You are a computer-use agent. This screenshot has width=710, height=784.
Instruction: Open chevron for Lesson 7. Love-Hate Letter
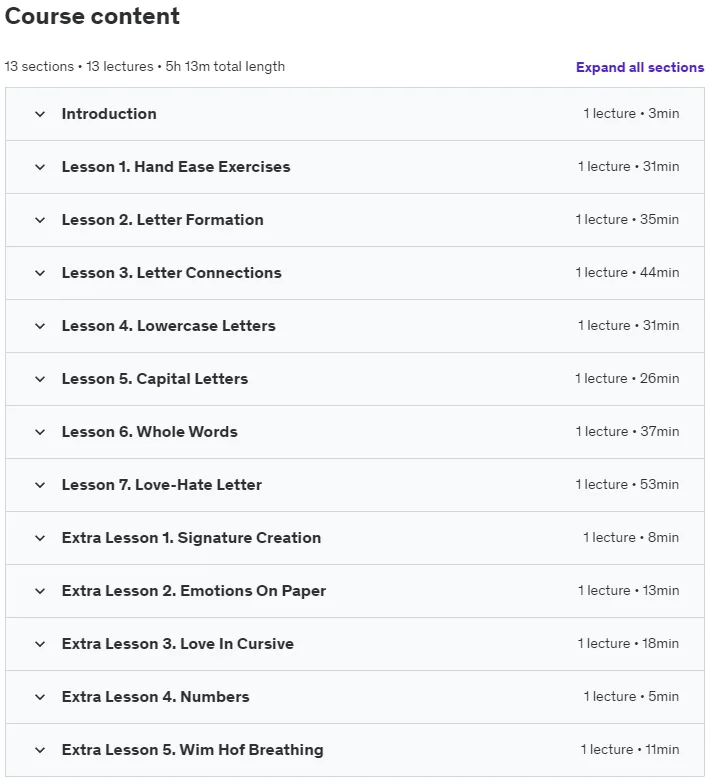click(x=40, y=485)
